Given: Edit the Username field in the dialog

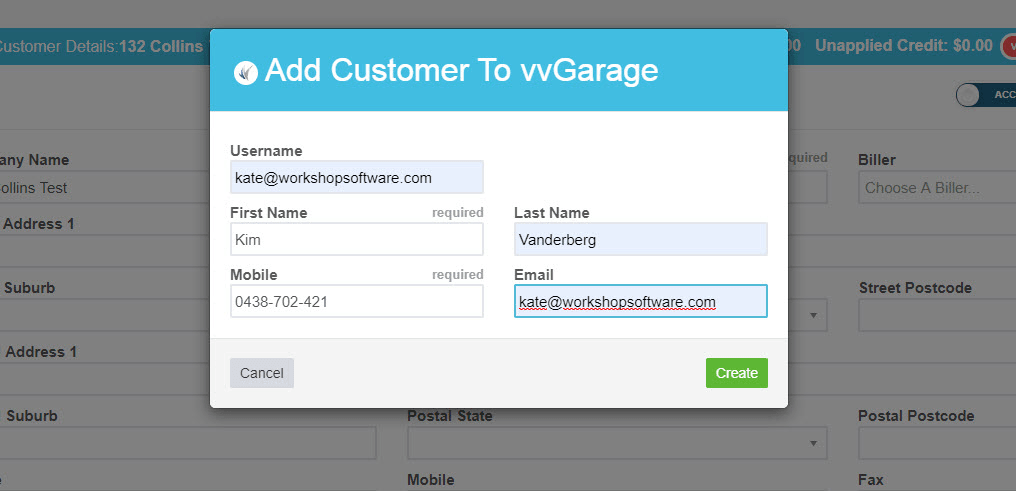Looking at the screenshot, I should [x=356, y=177].
